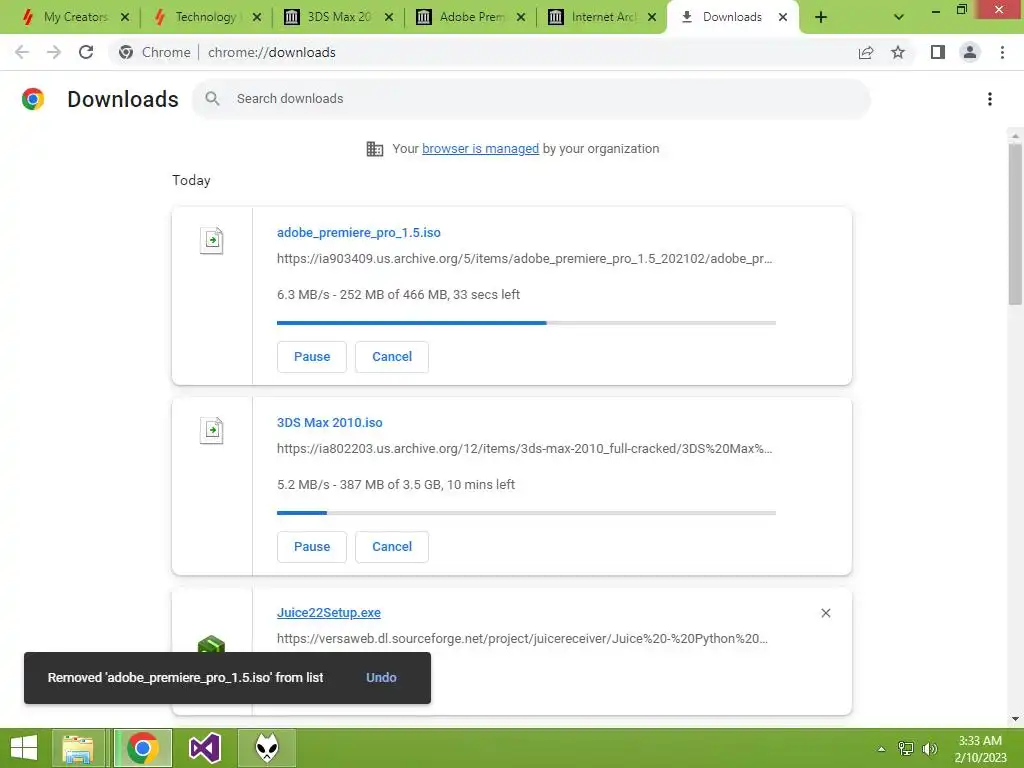Click the Search downloads field
The width and height of the screenshot is (1024, 768).
point(531,99)
